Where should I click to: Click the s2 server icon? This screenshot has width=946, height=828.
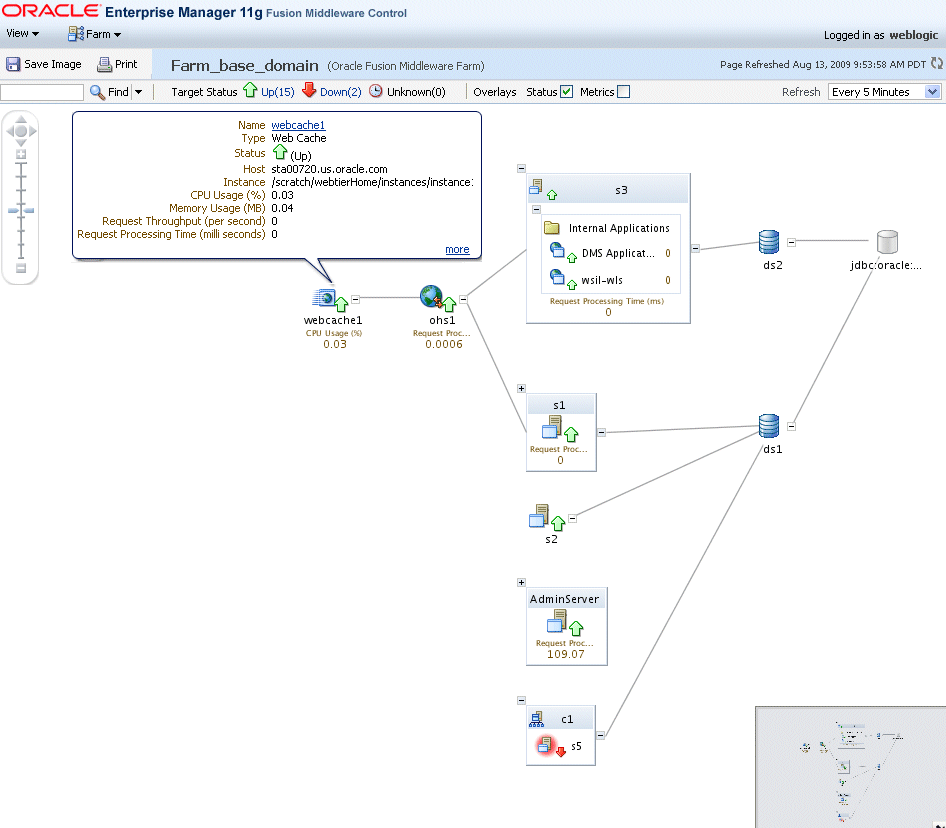[x=539, y=516]
